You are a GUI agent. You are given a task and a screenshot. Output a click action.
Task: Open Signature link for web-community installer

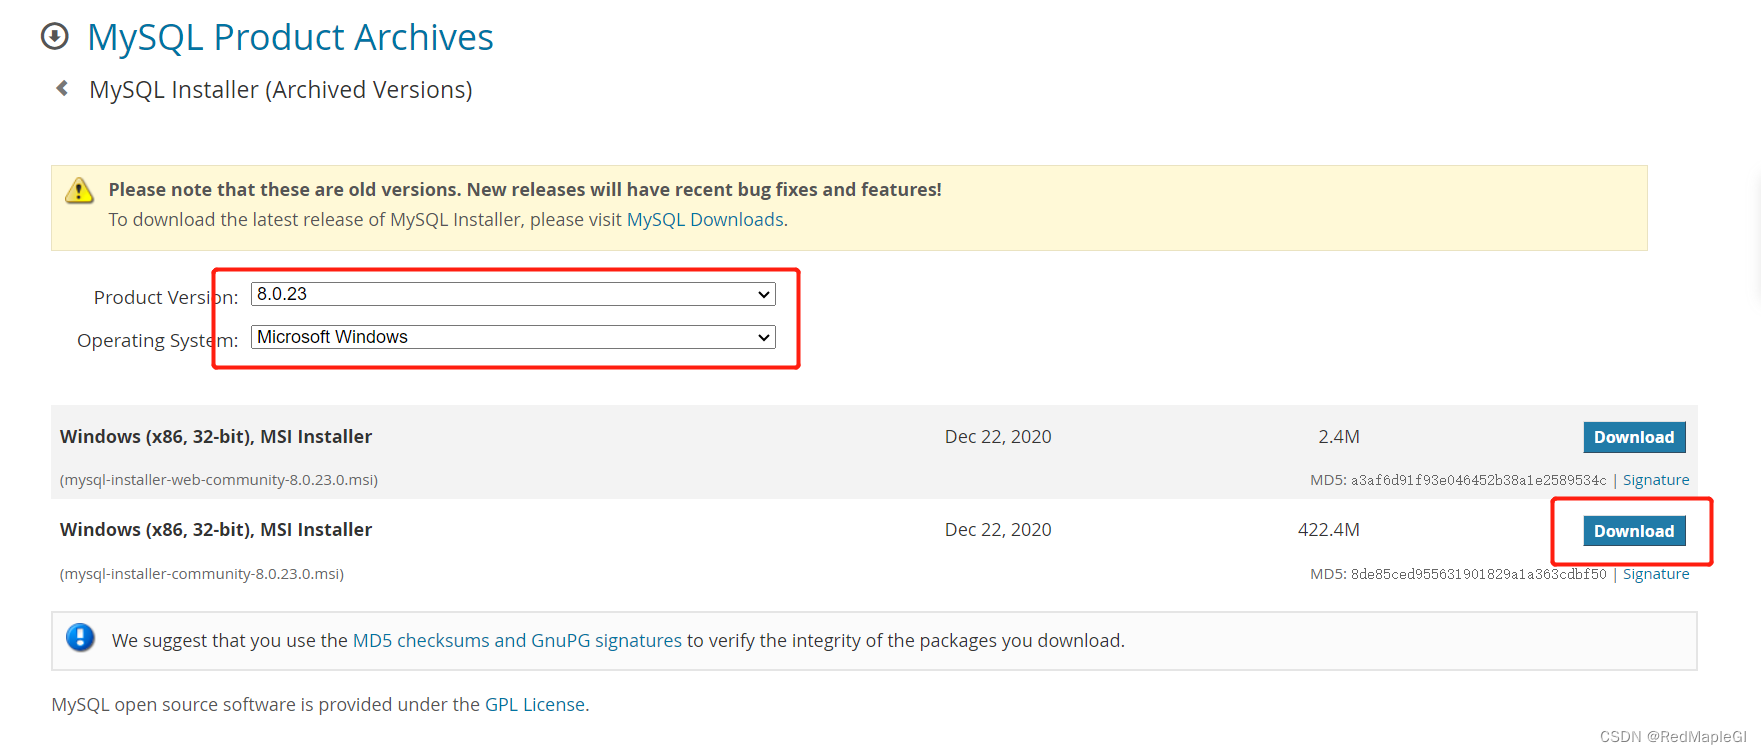(1656, 480)
